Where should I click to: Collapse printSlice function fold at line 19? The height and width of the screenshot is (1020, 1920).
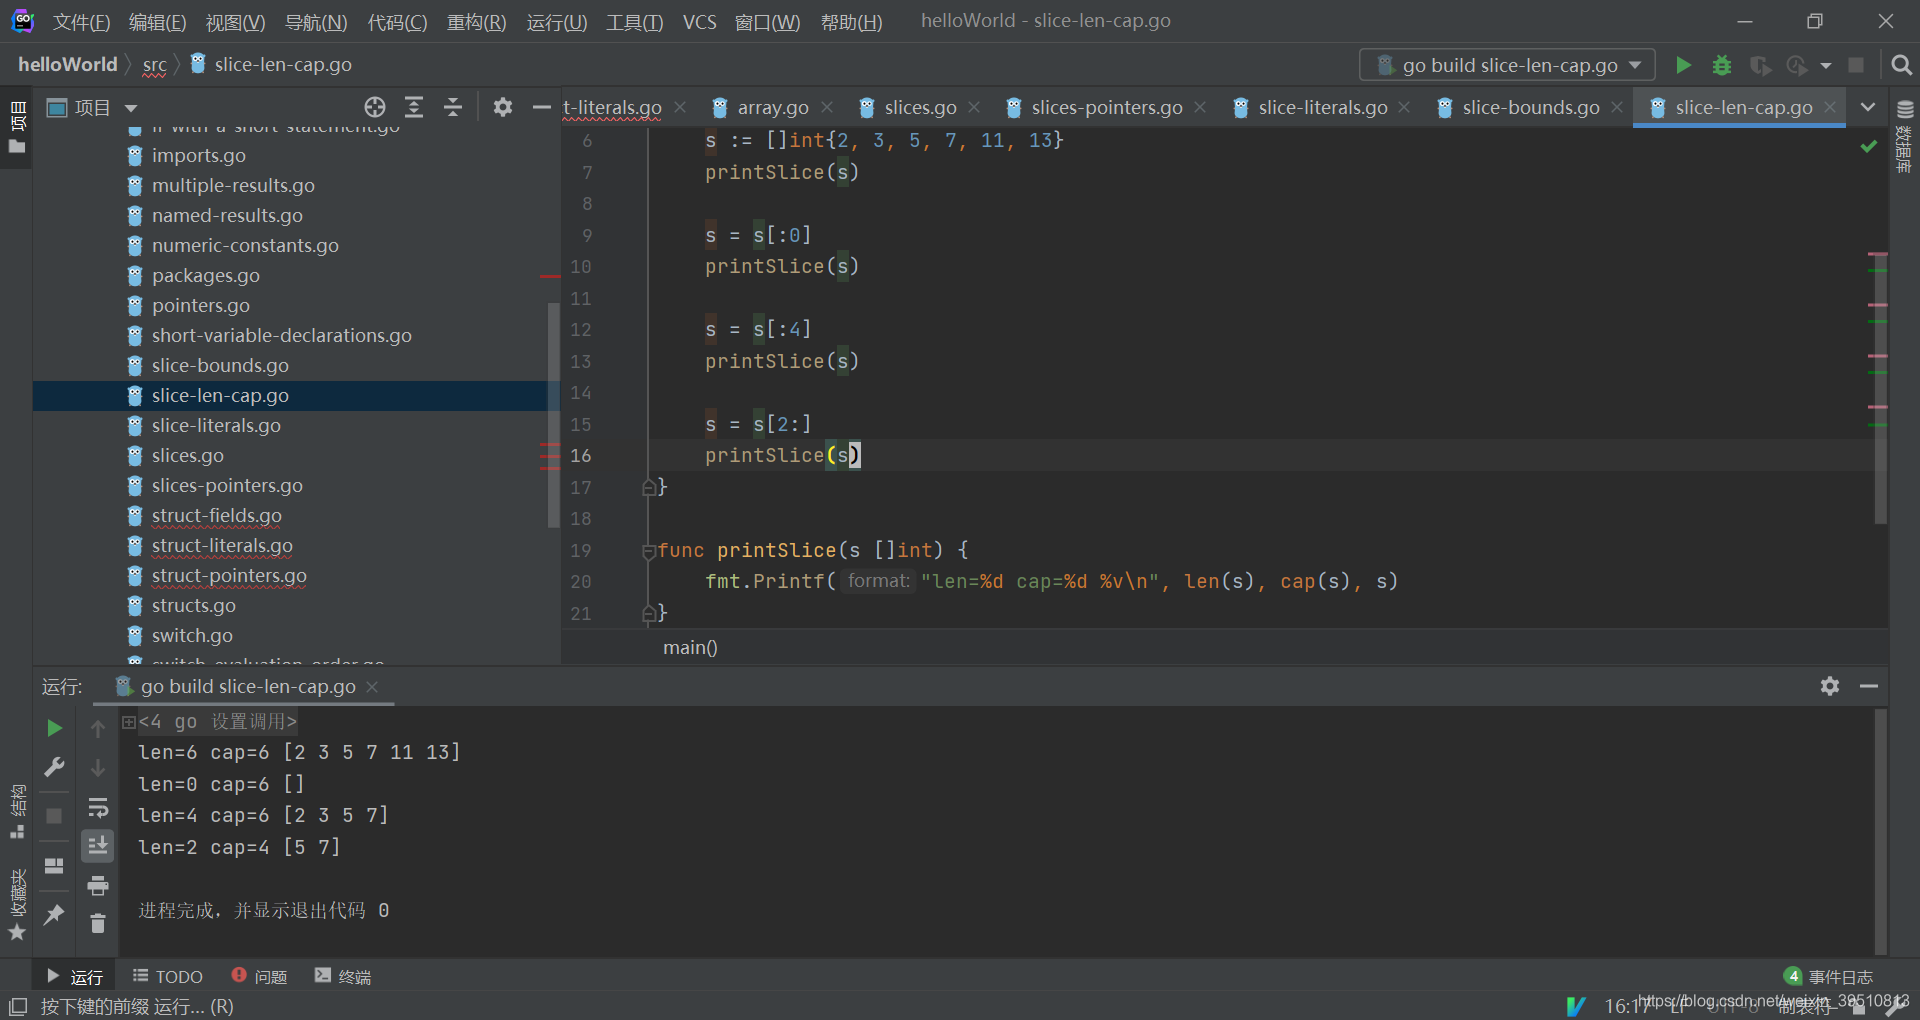pos(649,550)
